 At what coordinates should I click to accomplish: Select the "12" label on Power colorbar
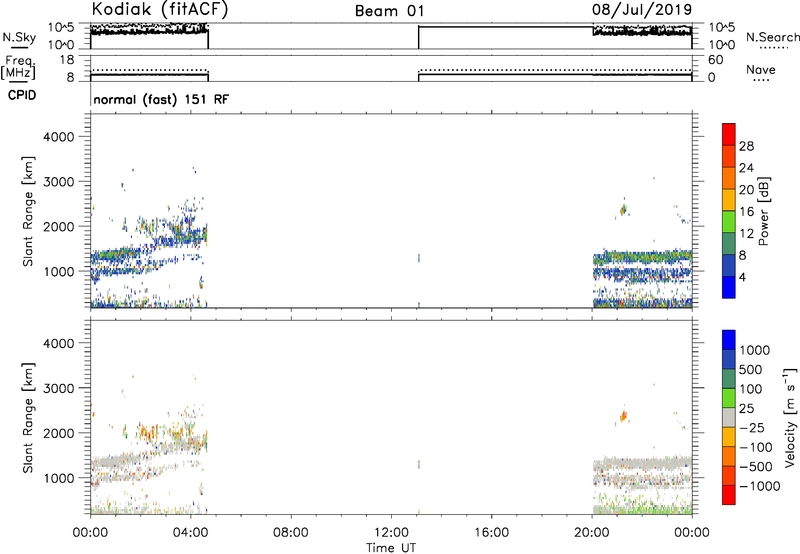tap(746, 234)
